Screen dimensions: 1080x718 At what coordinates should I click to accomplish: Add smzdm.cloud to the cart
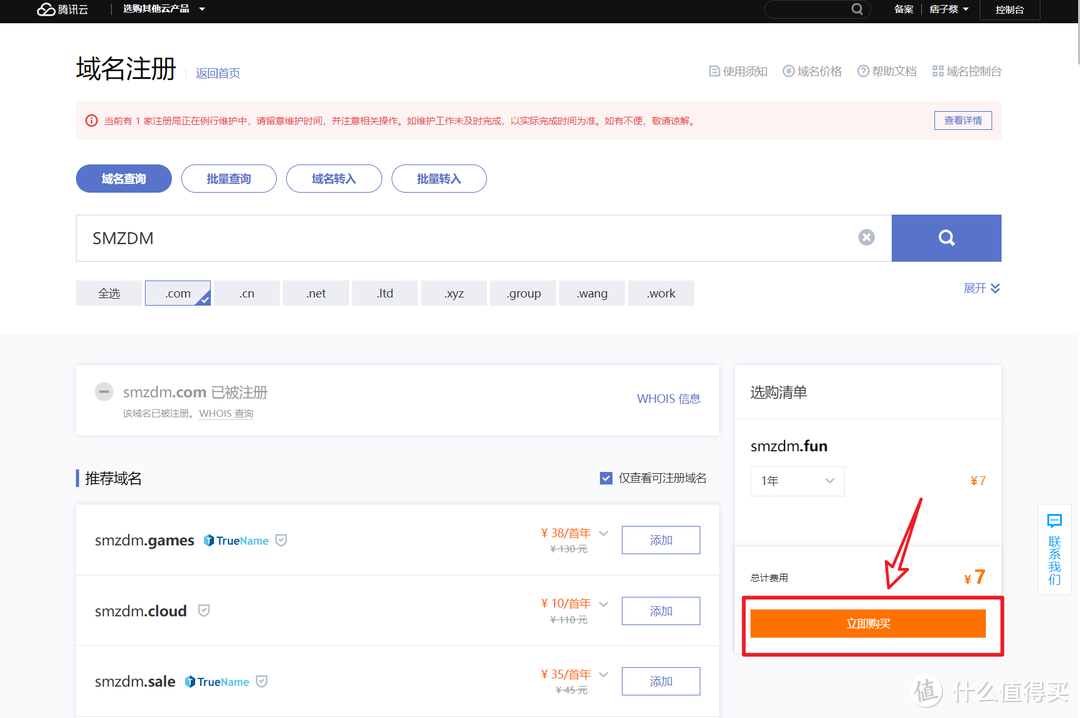pos(661,611)
